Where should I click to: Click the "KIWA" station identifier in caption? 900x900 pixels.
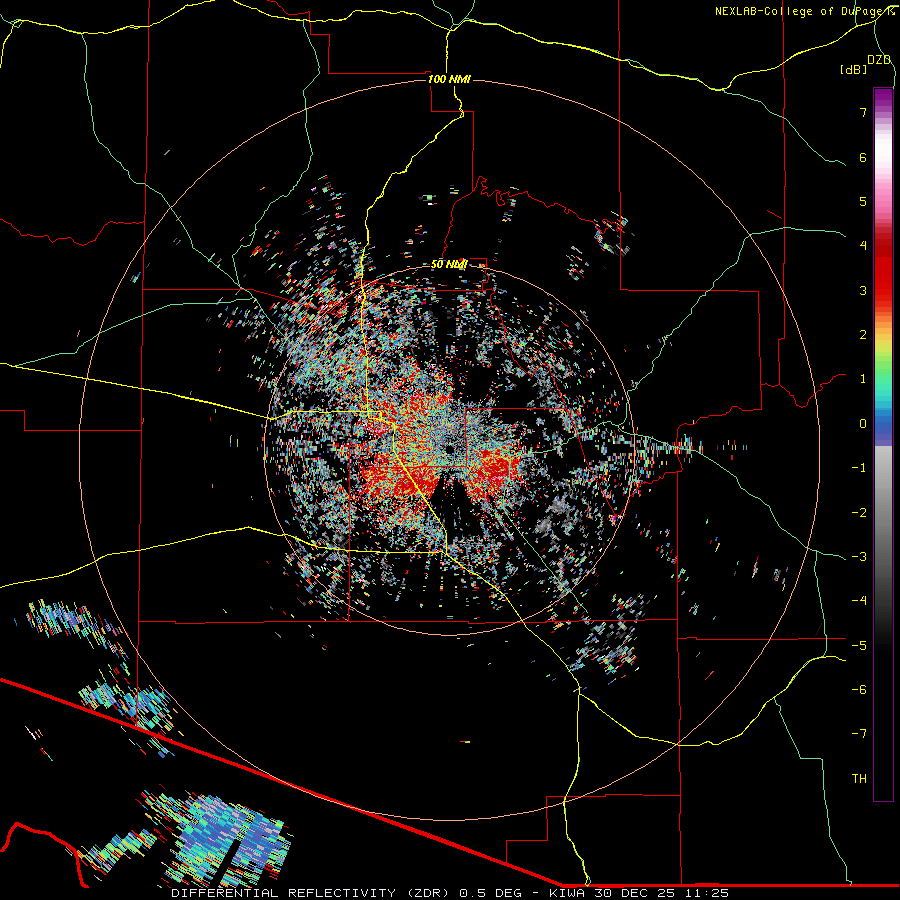click(566, 893)
